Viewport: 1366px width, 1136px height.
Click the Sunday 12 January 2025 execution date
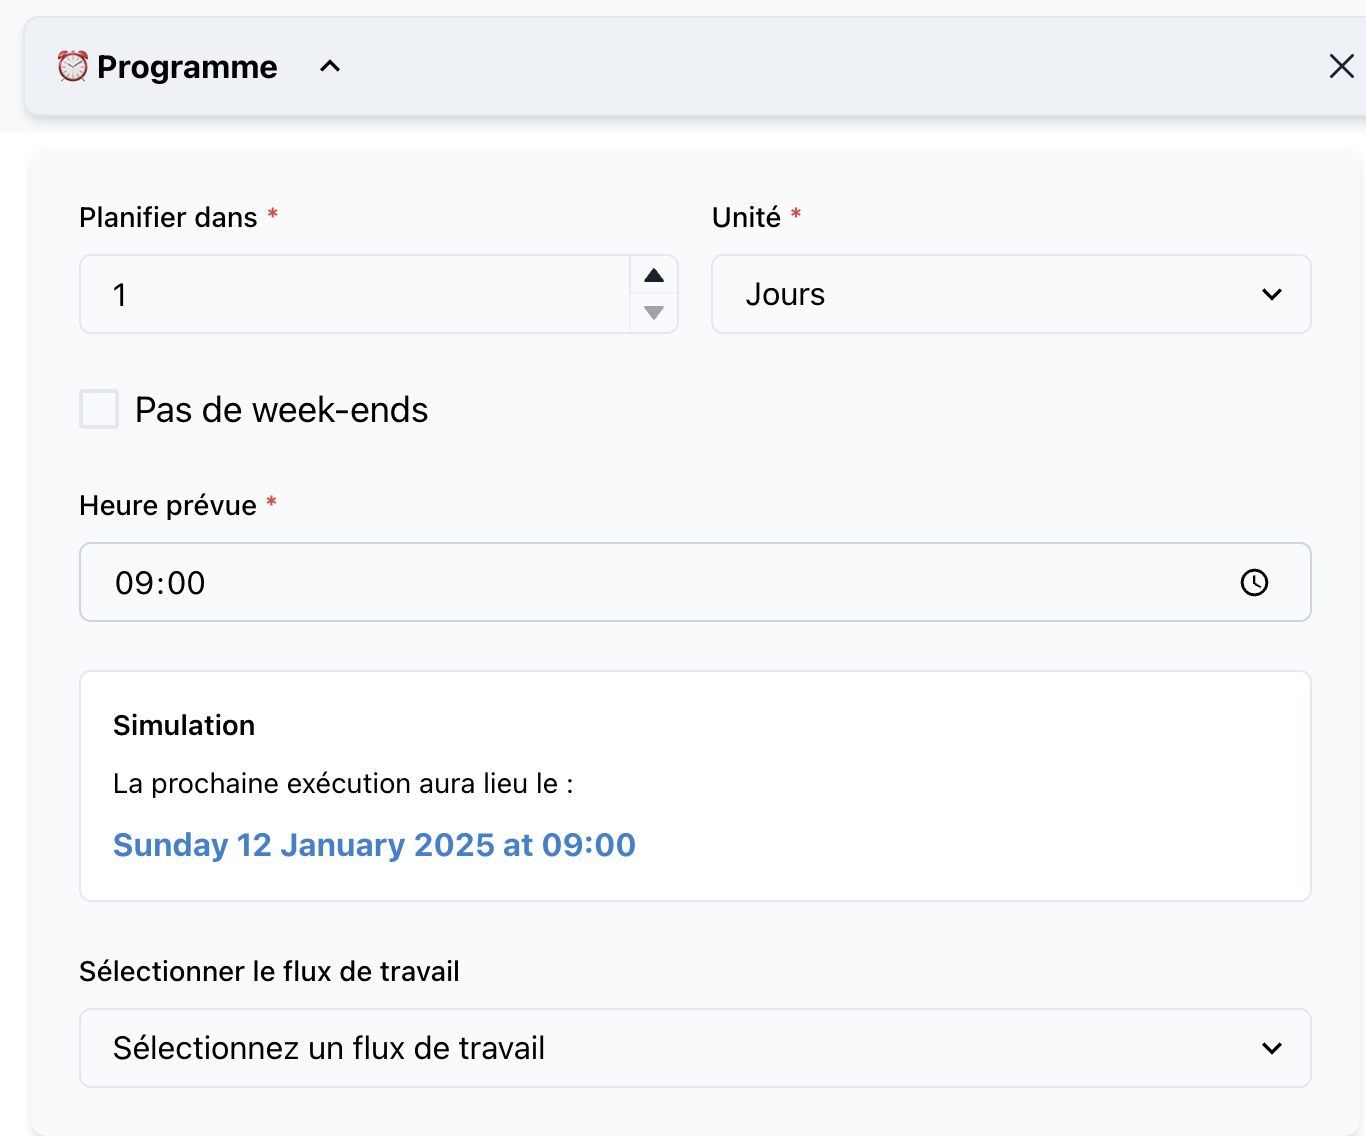pos(374,845)
